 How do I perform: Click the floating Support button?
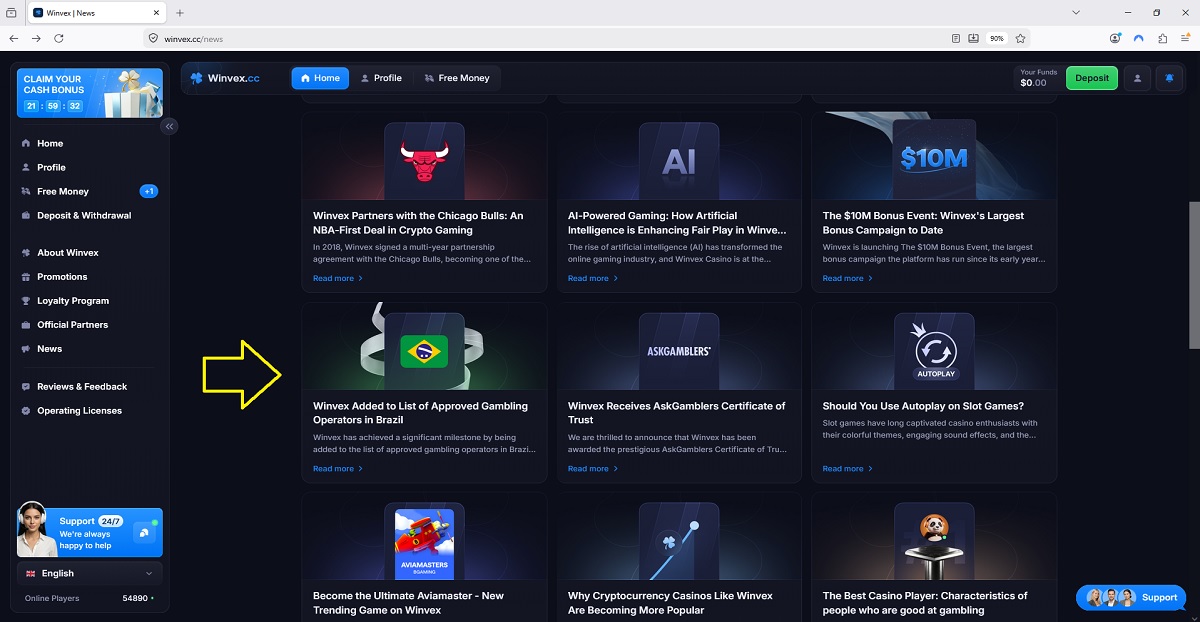(1131, 597)
